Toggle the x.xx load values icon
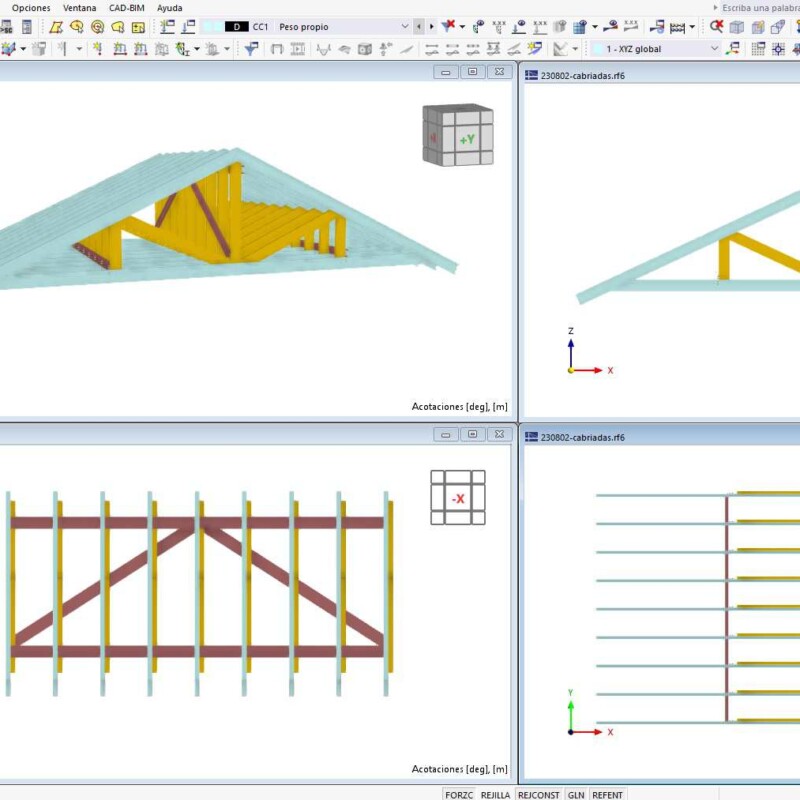The image size is (800, 800). click(x=540, y=27)
